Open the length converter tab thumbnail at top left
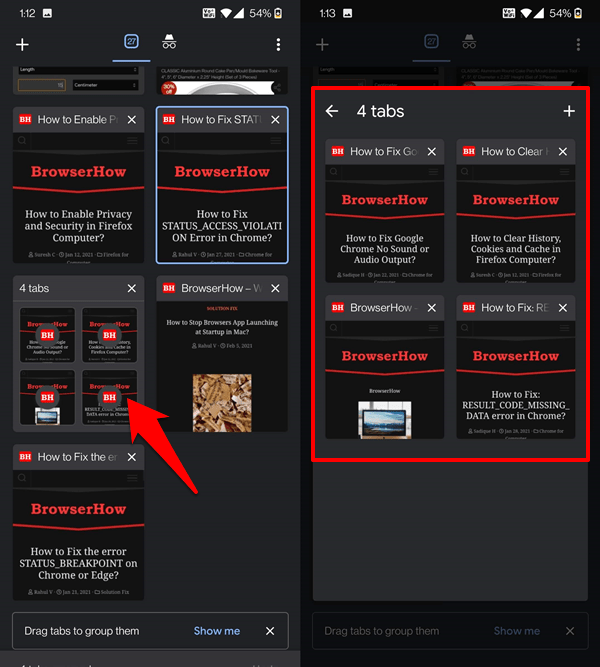600x667 pixels. click(78, 80)
